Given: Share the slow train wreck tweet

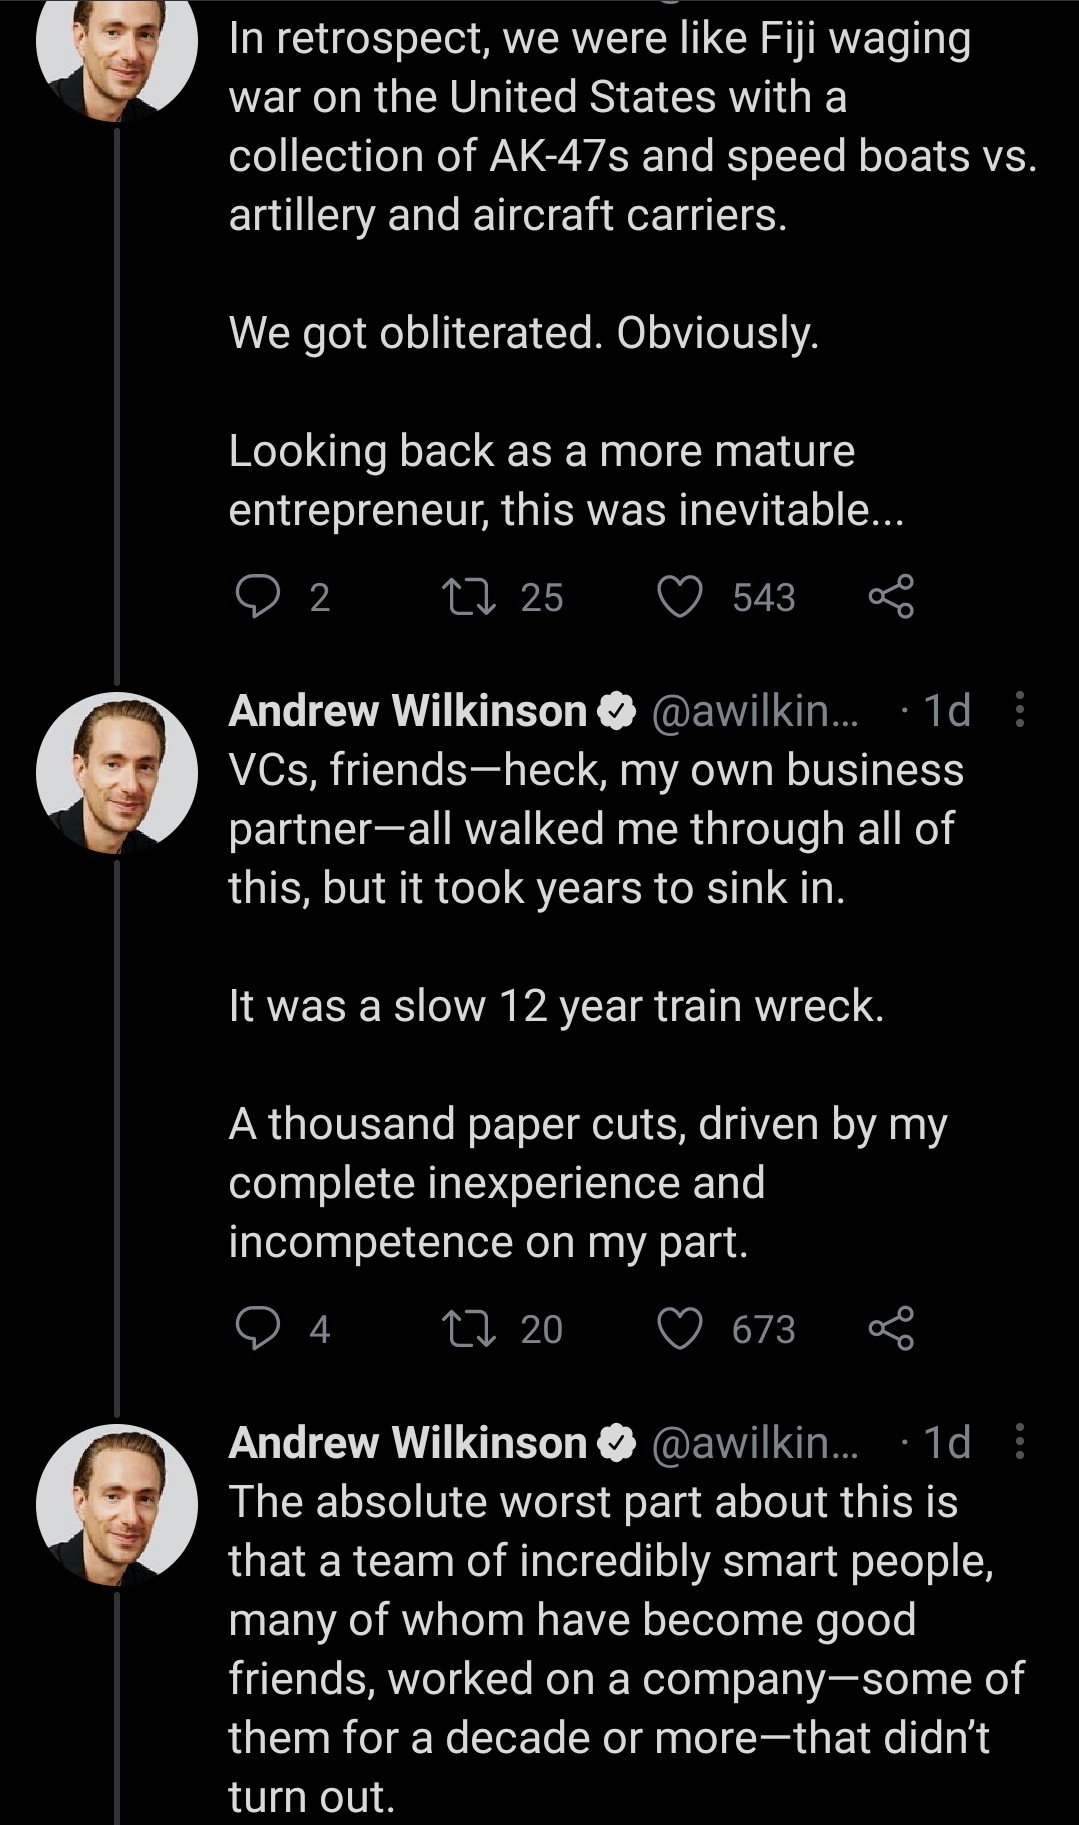Looking at the screenshot, I should [890, 1328].
